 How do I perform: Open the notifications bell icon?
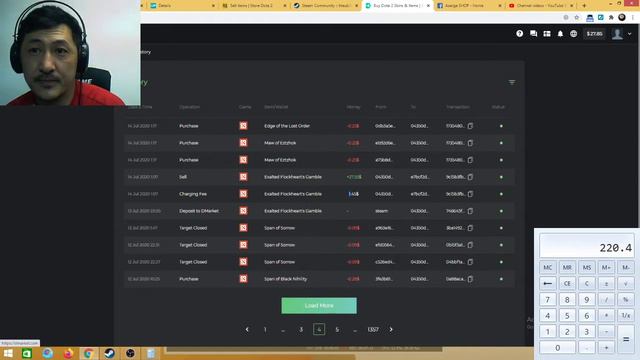(x=560, y=33)
